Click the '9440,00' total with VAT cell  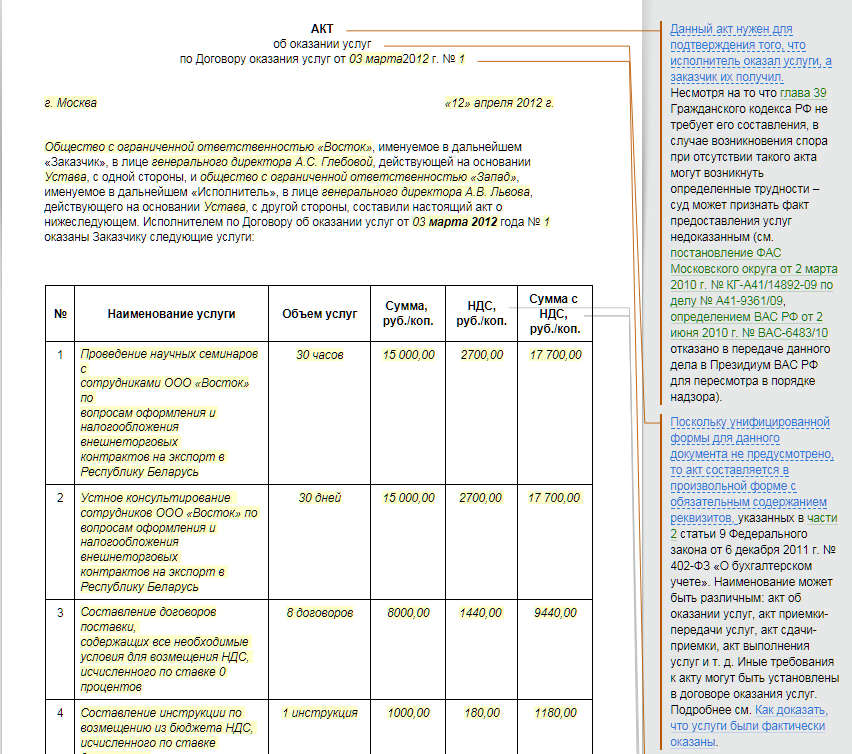pyautogui.click(x=554, y=612)
